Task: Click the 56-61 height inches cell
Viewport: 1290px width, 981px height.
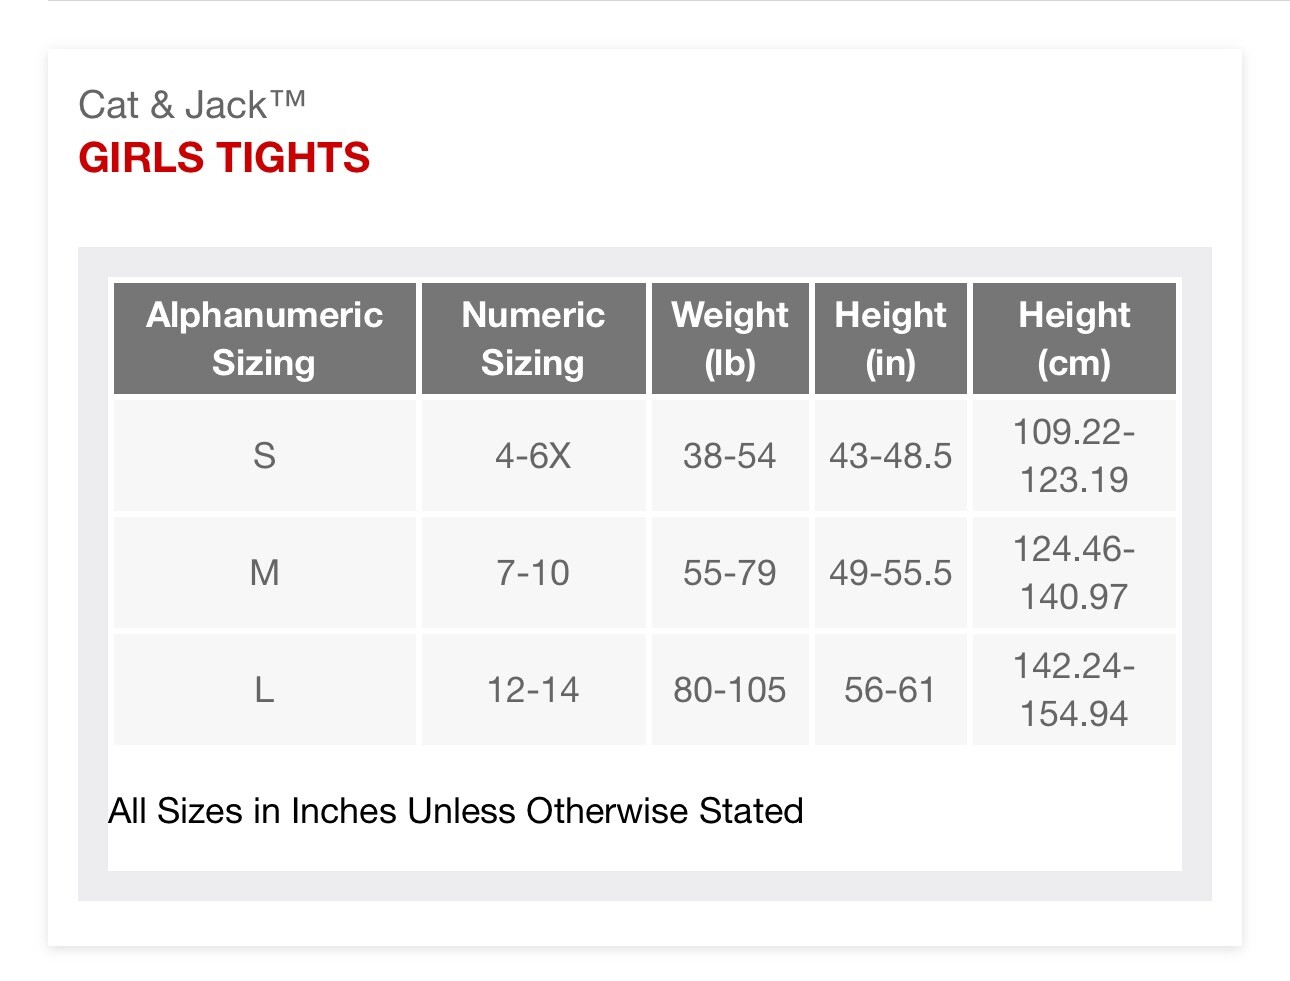Action: 890,690
